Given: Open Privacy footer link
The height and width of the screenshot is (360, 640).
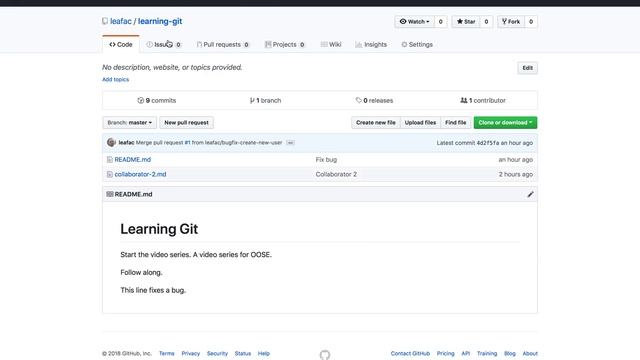Looking at the screenshot, I should (191, 353).
